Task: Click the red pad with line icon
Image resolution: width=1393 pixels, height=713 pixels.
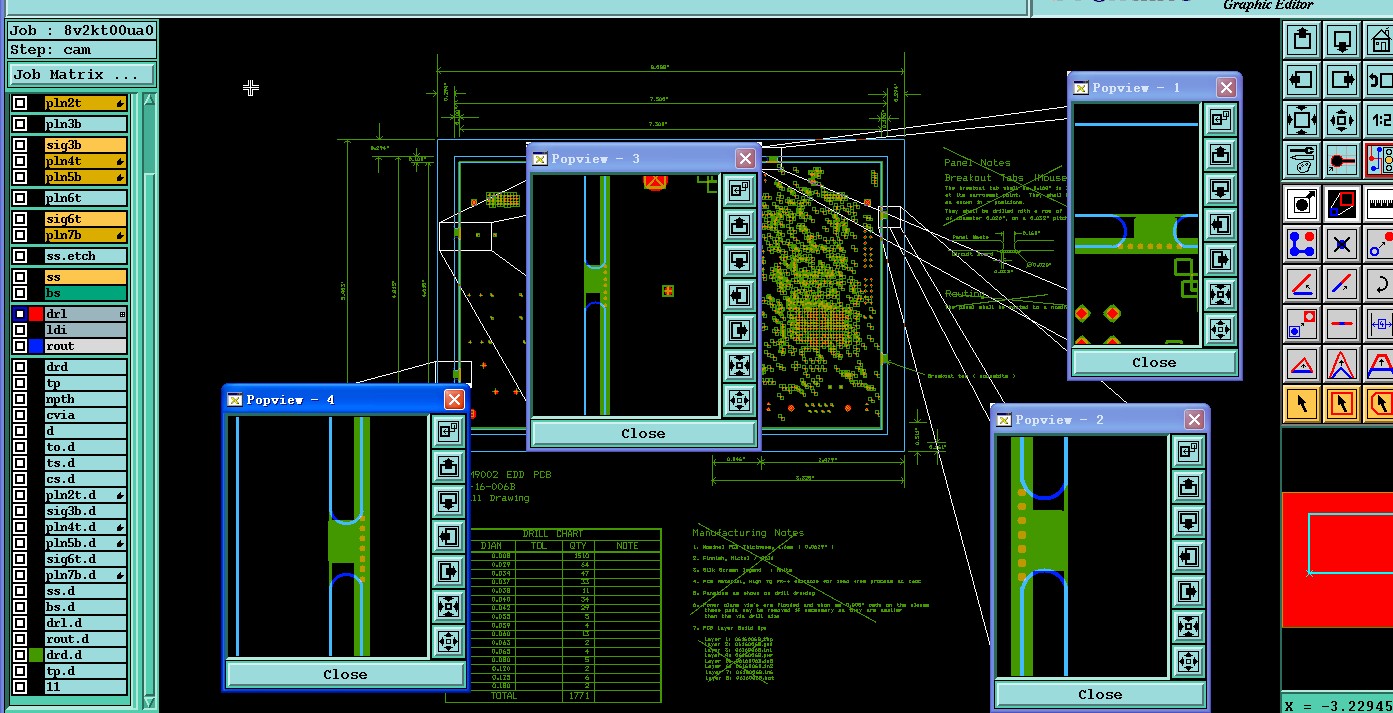Action: click(1342, 159)
